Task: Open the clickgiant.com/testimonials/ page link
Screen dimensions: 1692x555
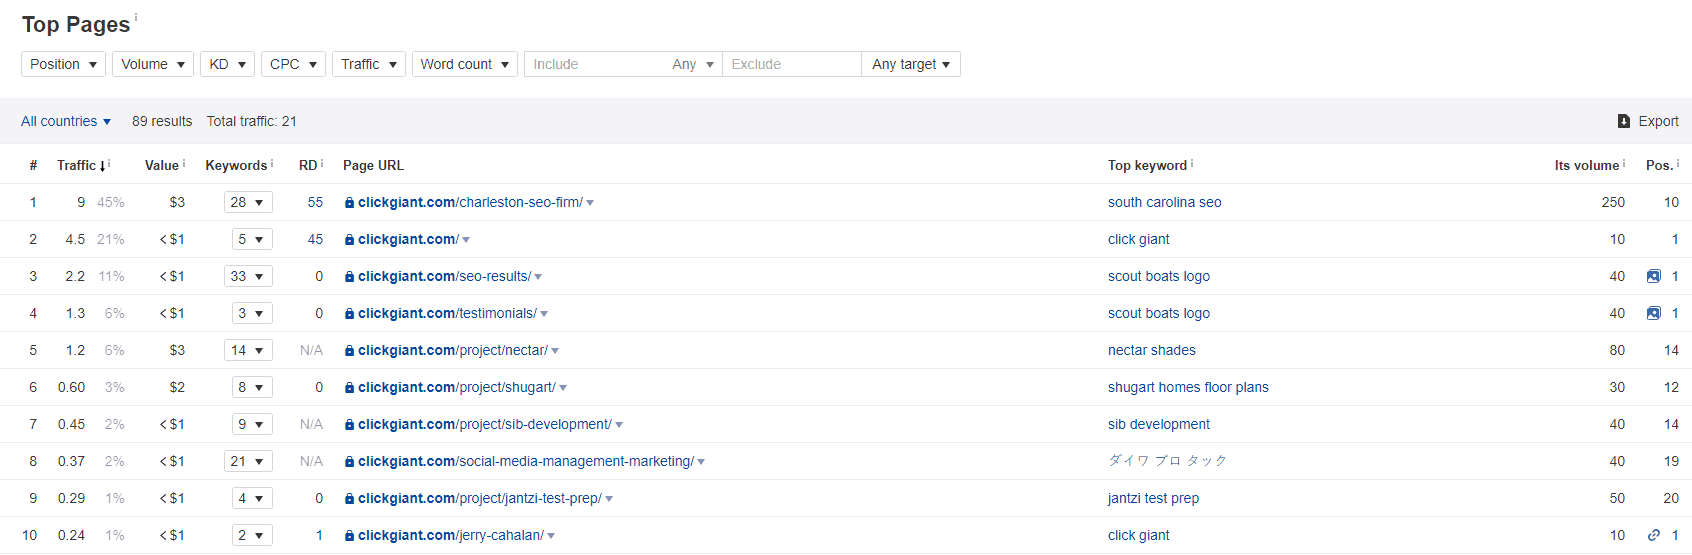Action: click(x=448, y=313)
